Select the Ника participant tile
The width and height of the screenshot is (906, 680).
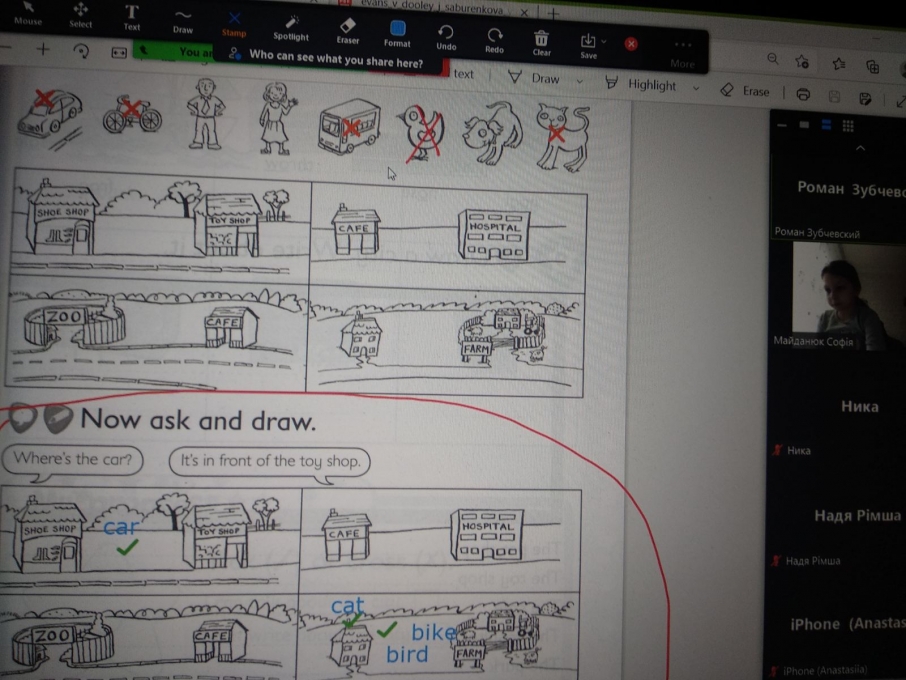(x=837, y=407)
